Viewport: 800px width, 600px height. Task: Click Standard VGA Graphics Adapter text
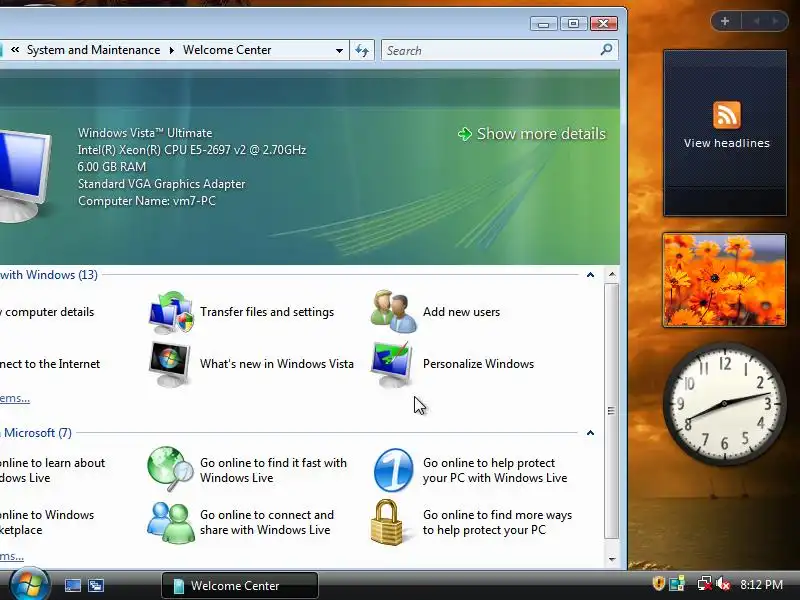161,184
